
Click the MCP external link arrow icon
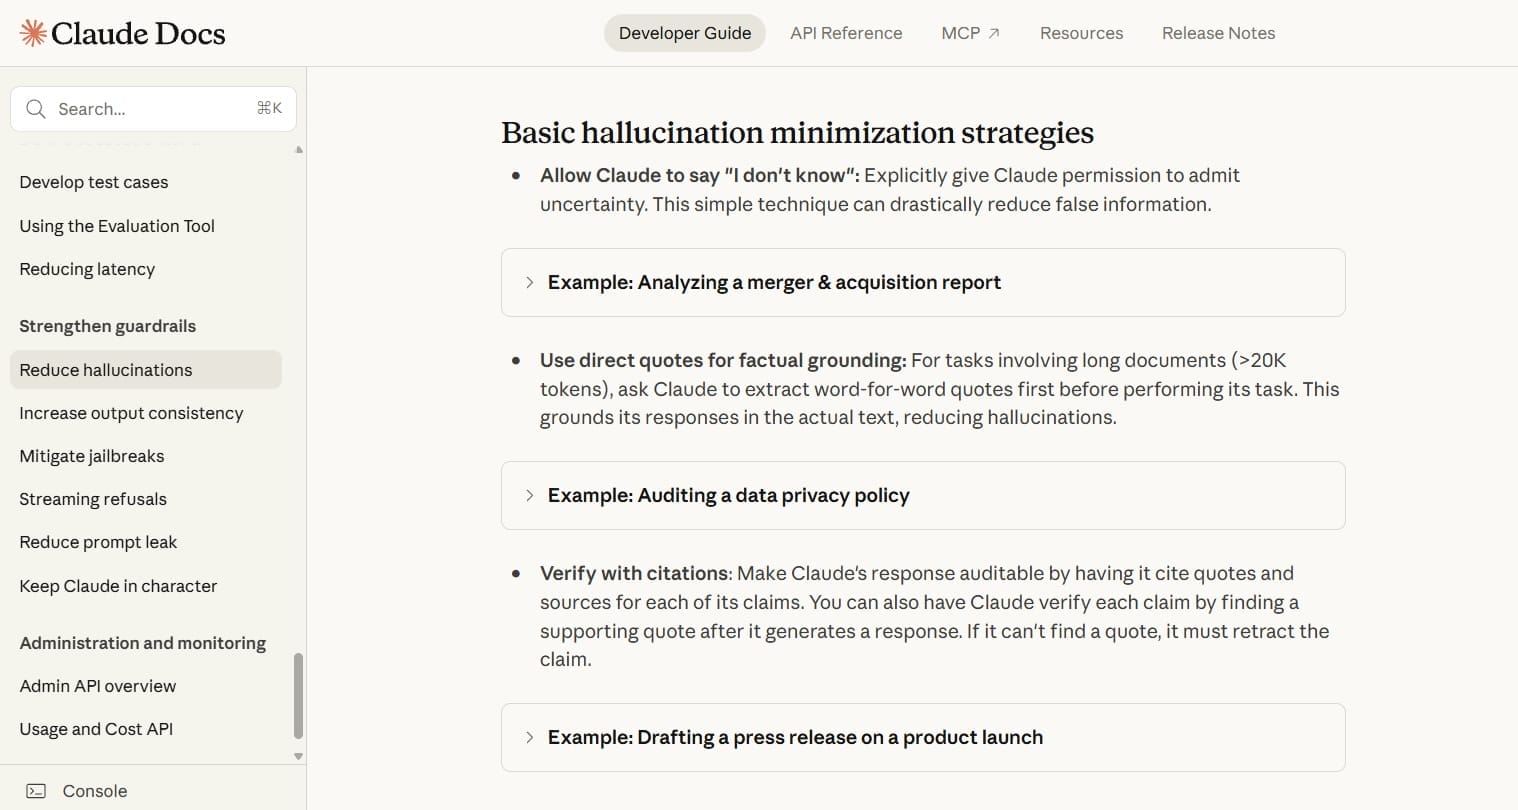tap(994, 33)
